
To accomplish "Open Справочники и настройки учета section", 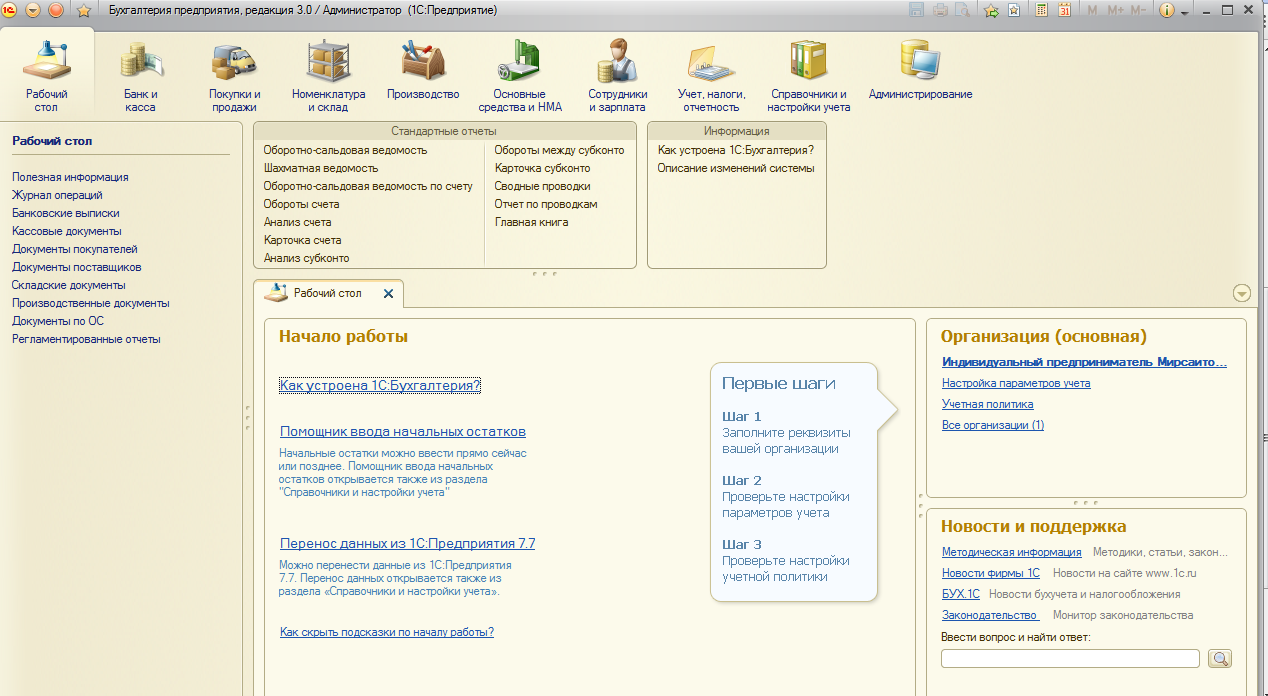I will pyautogui.click(x=809, y=76).
